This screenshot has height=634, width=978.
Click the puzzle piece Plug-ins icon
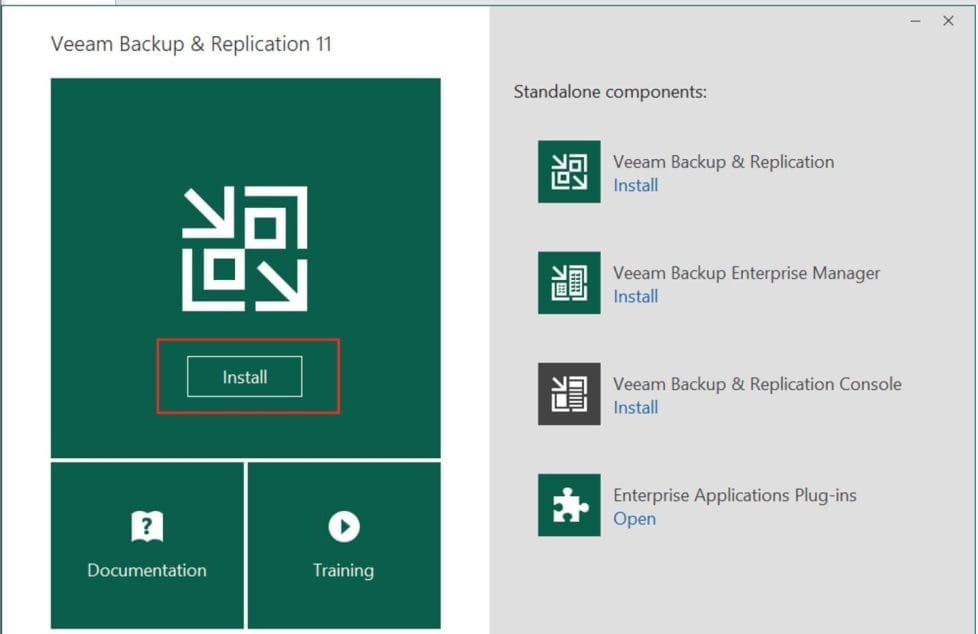(569, 505)
